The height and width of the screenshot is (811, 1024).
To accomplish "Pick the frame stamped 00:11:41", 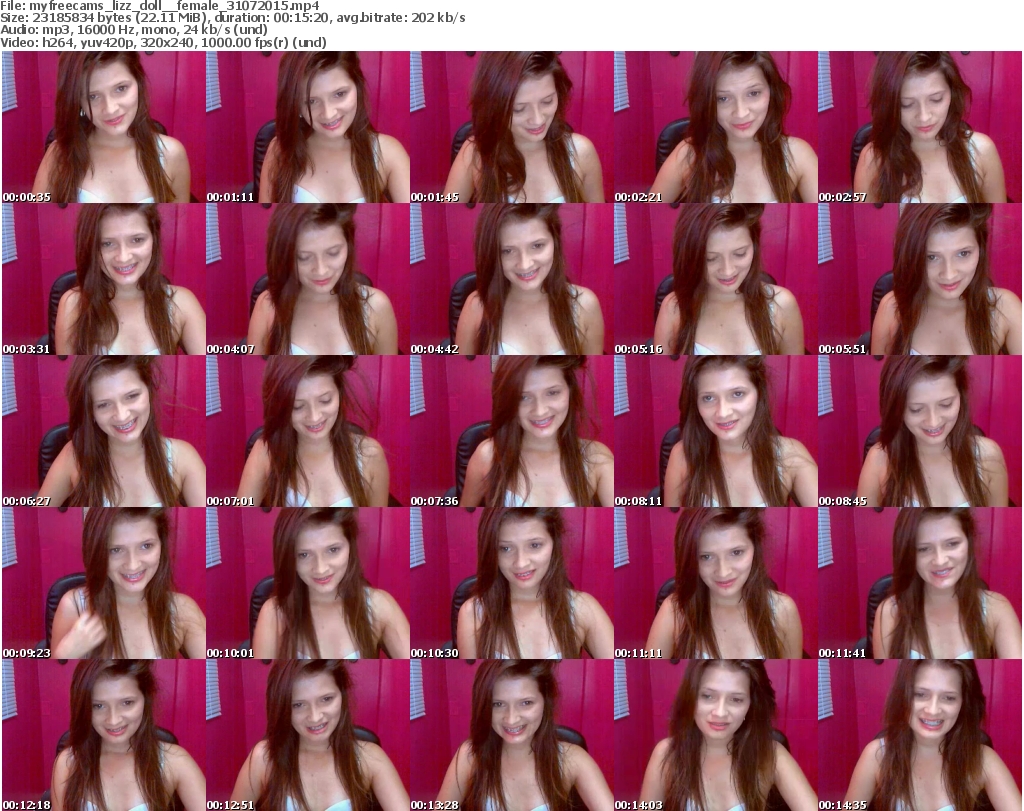I will tap(919, 583).
